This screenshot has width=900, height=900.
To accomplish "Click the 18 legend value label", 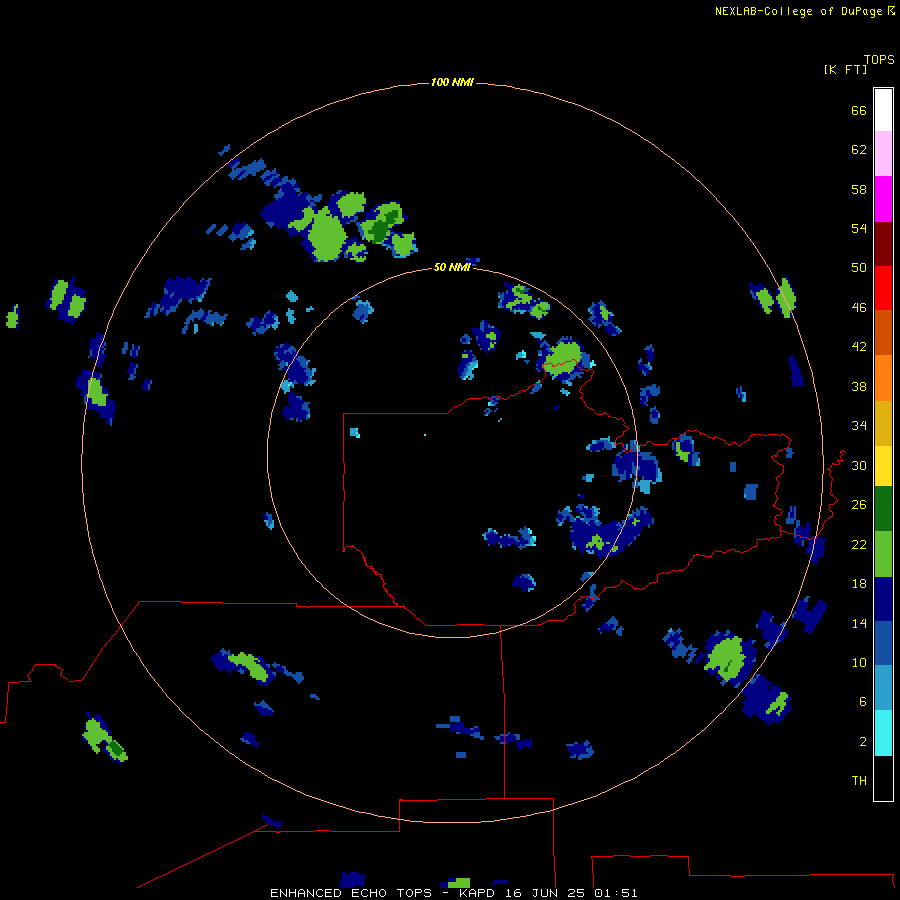I will tap(859, 584).
